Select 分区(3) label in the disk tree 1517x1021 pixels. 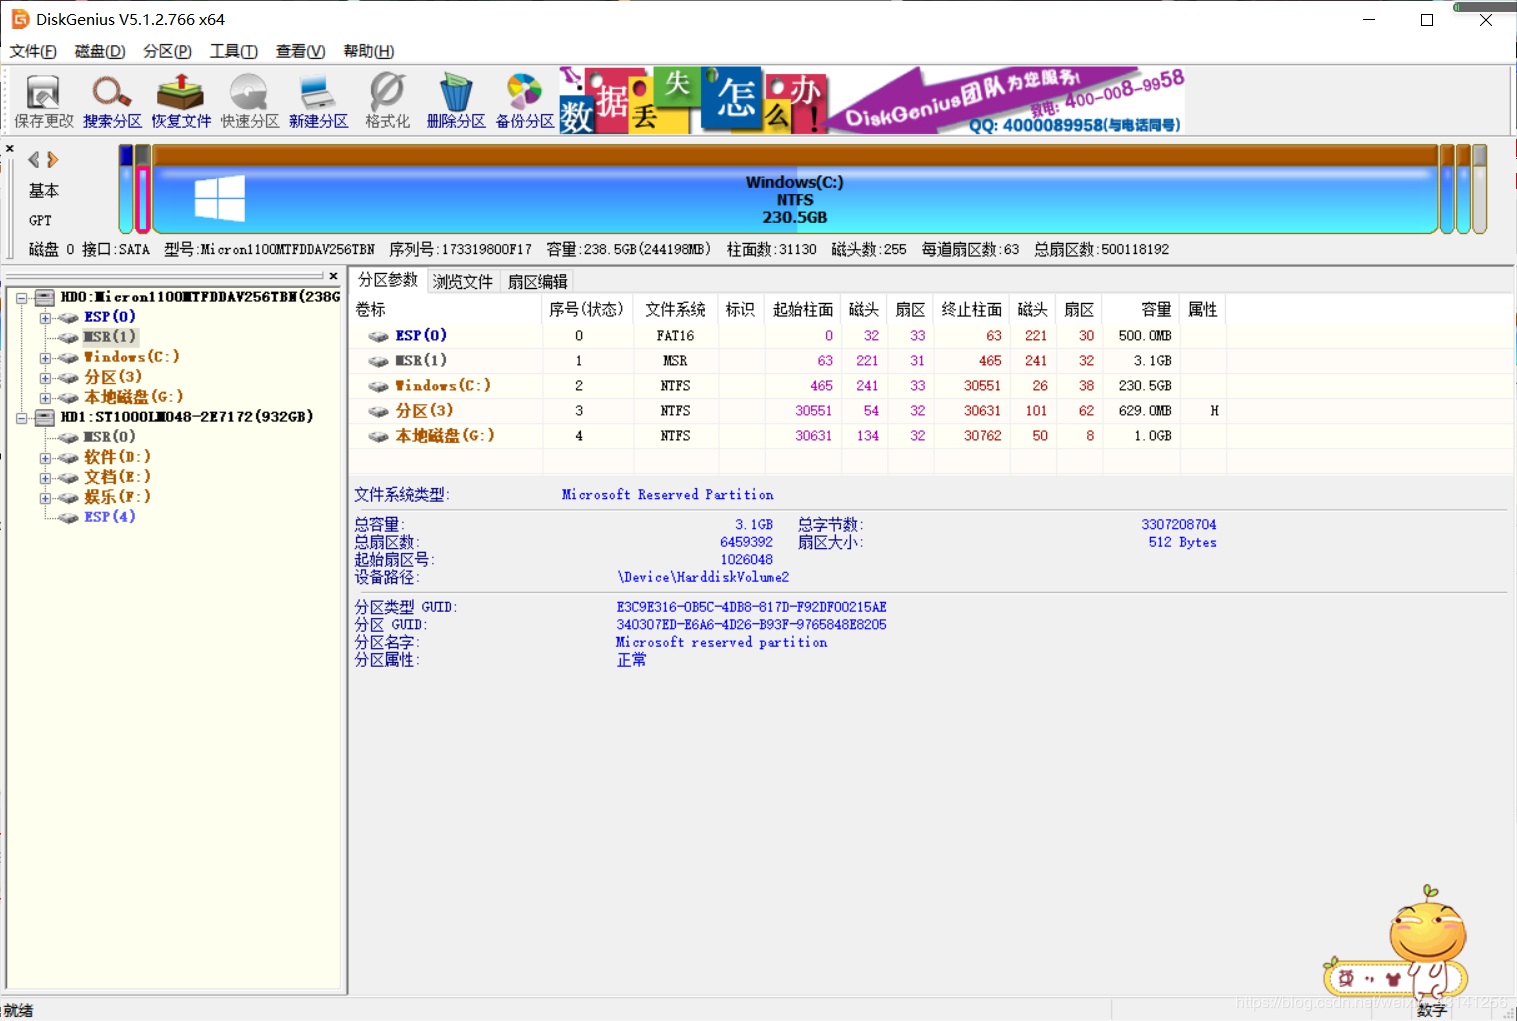pyautogui.click(x=113, y=377)
